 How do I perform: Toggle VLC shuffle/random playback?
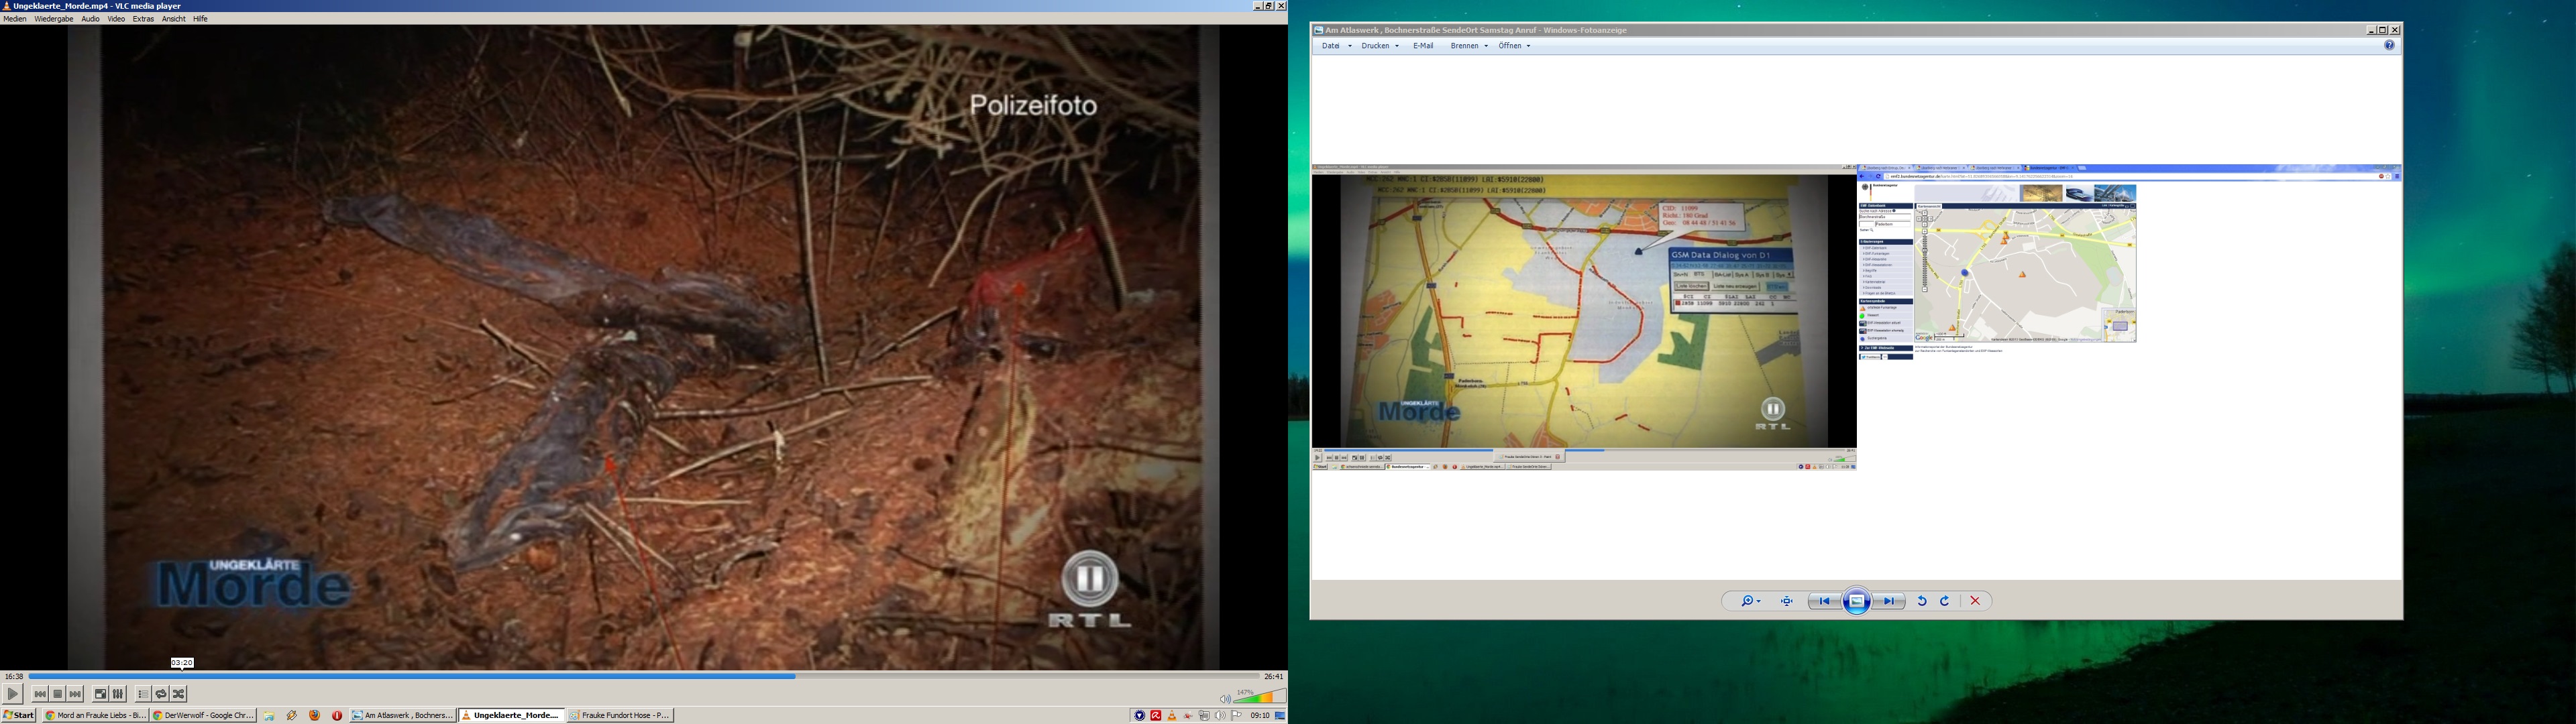(x=179, y=694)
